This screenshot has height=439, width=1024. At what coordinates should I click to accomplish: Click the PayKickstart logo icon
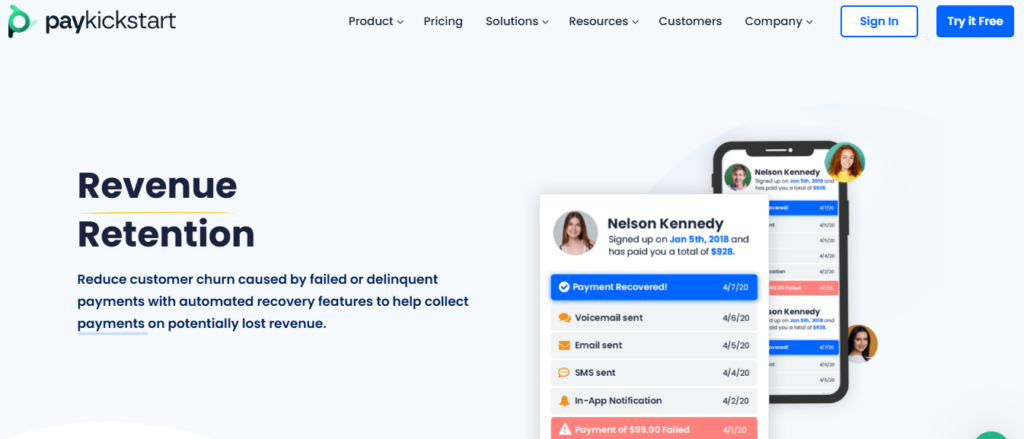pos(20,21)
